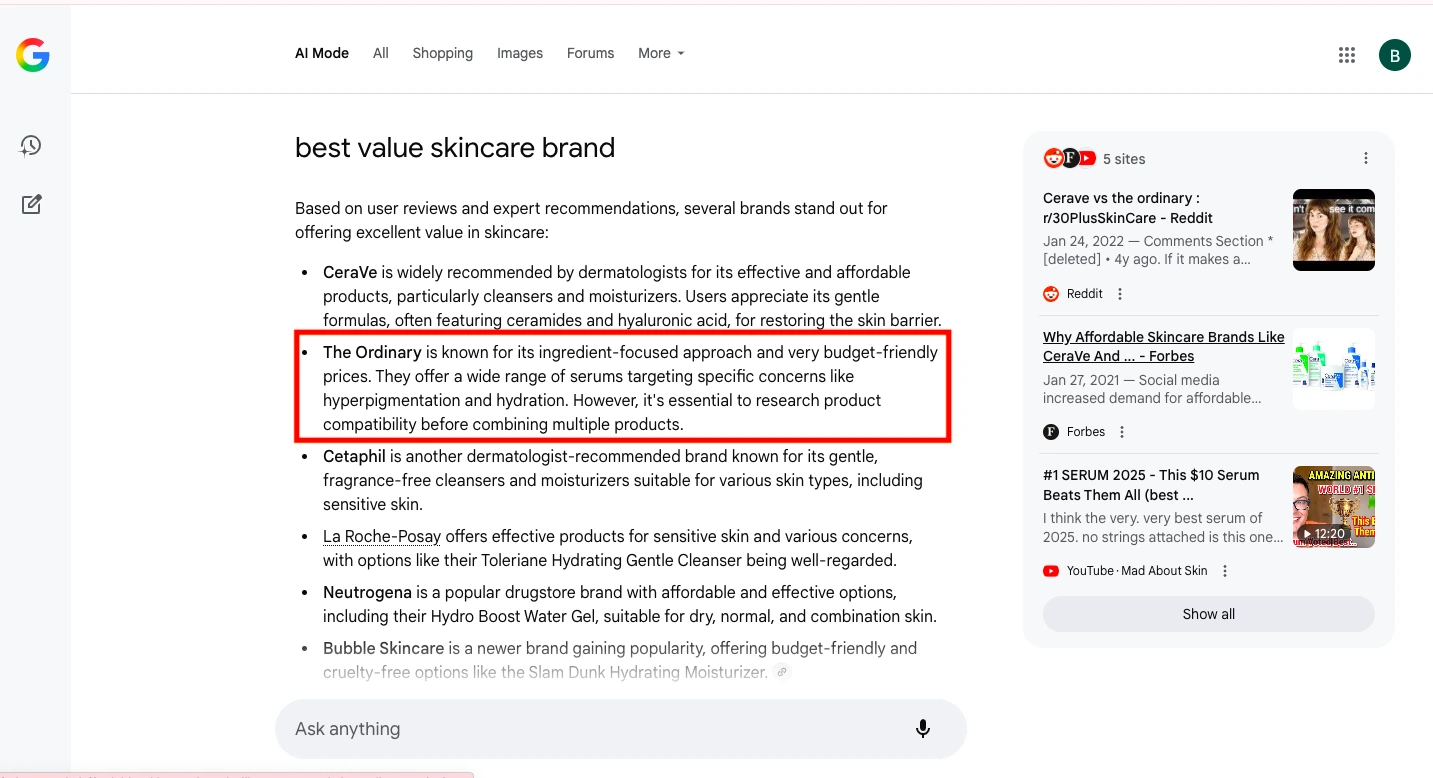Open the Google apps grid
The height and width of the screenshot is (778, 1433).
tap(1346, 55)
